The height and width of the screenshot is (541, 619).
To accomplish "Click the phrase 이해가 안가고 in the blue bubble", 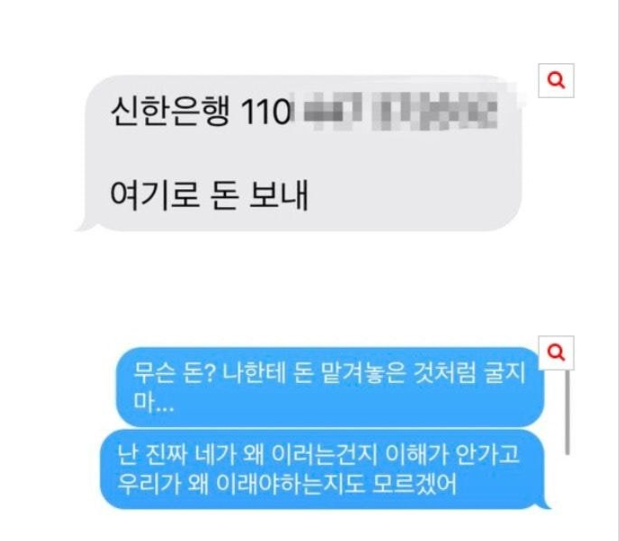I will pos(452,455).
